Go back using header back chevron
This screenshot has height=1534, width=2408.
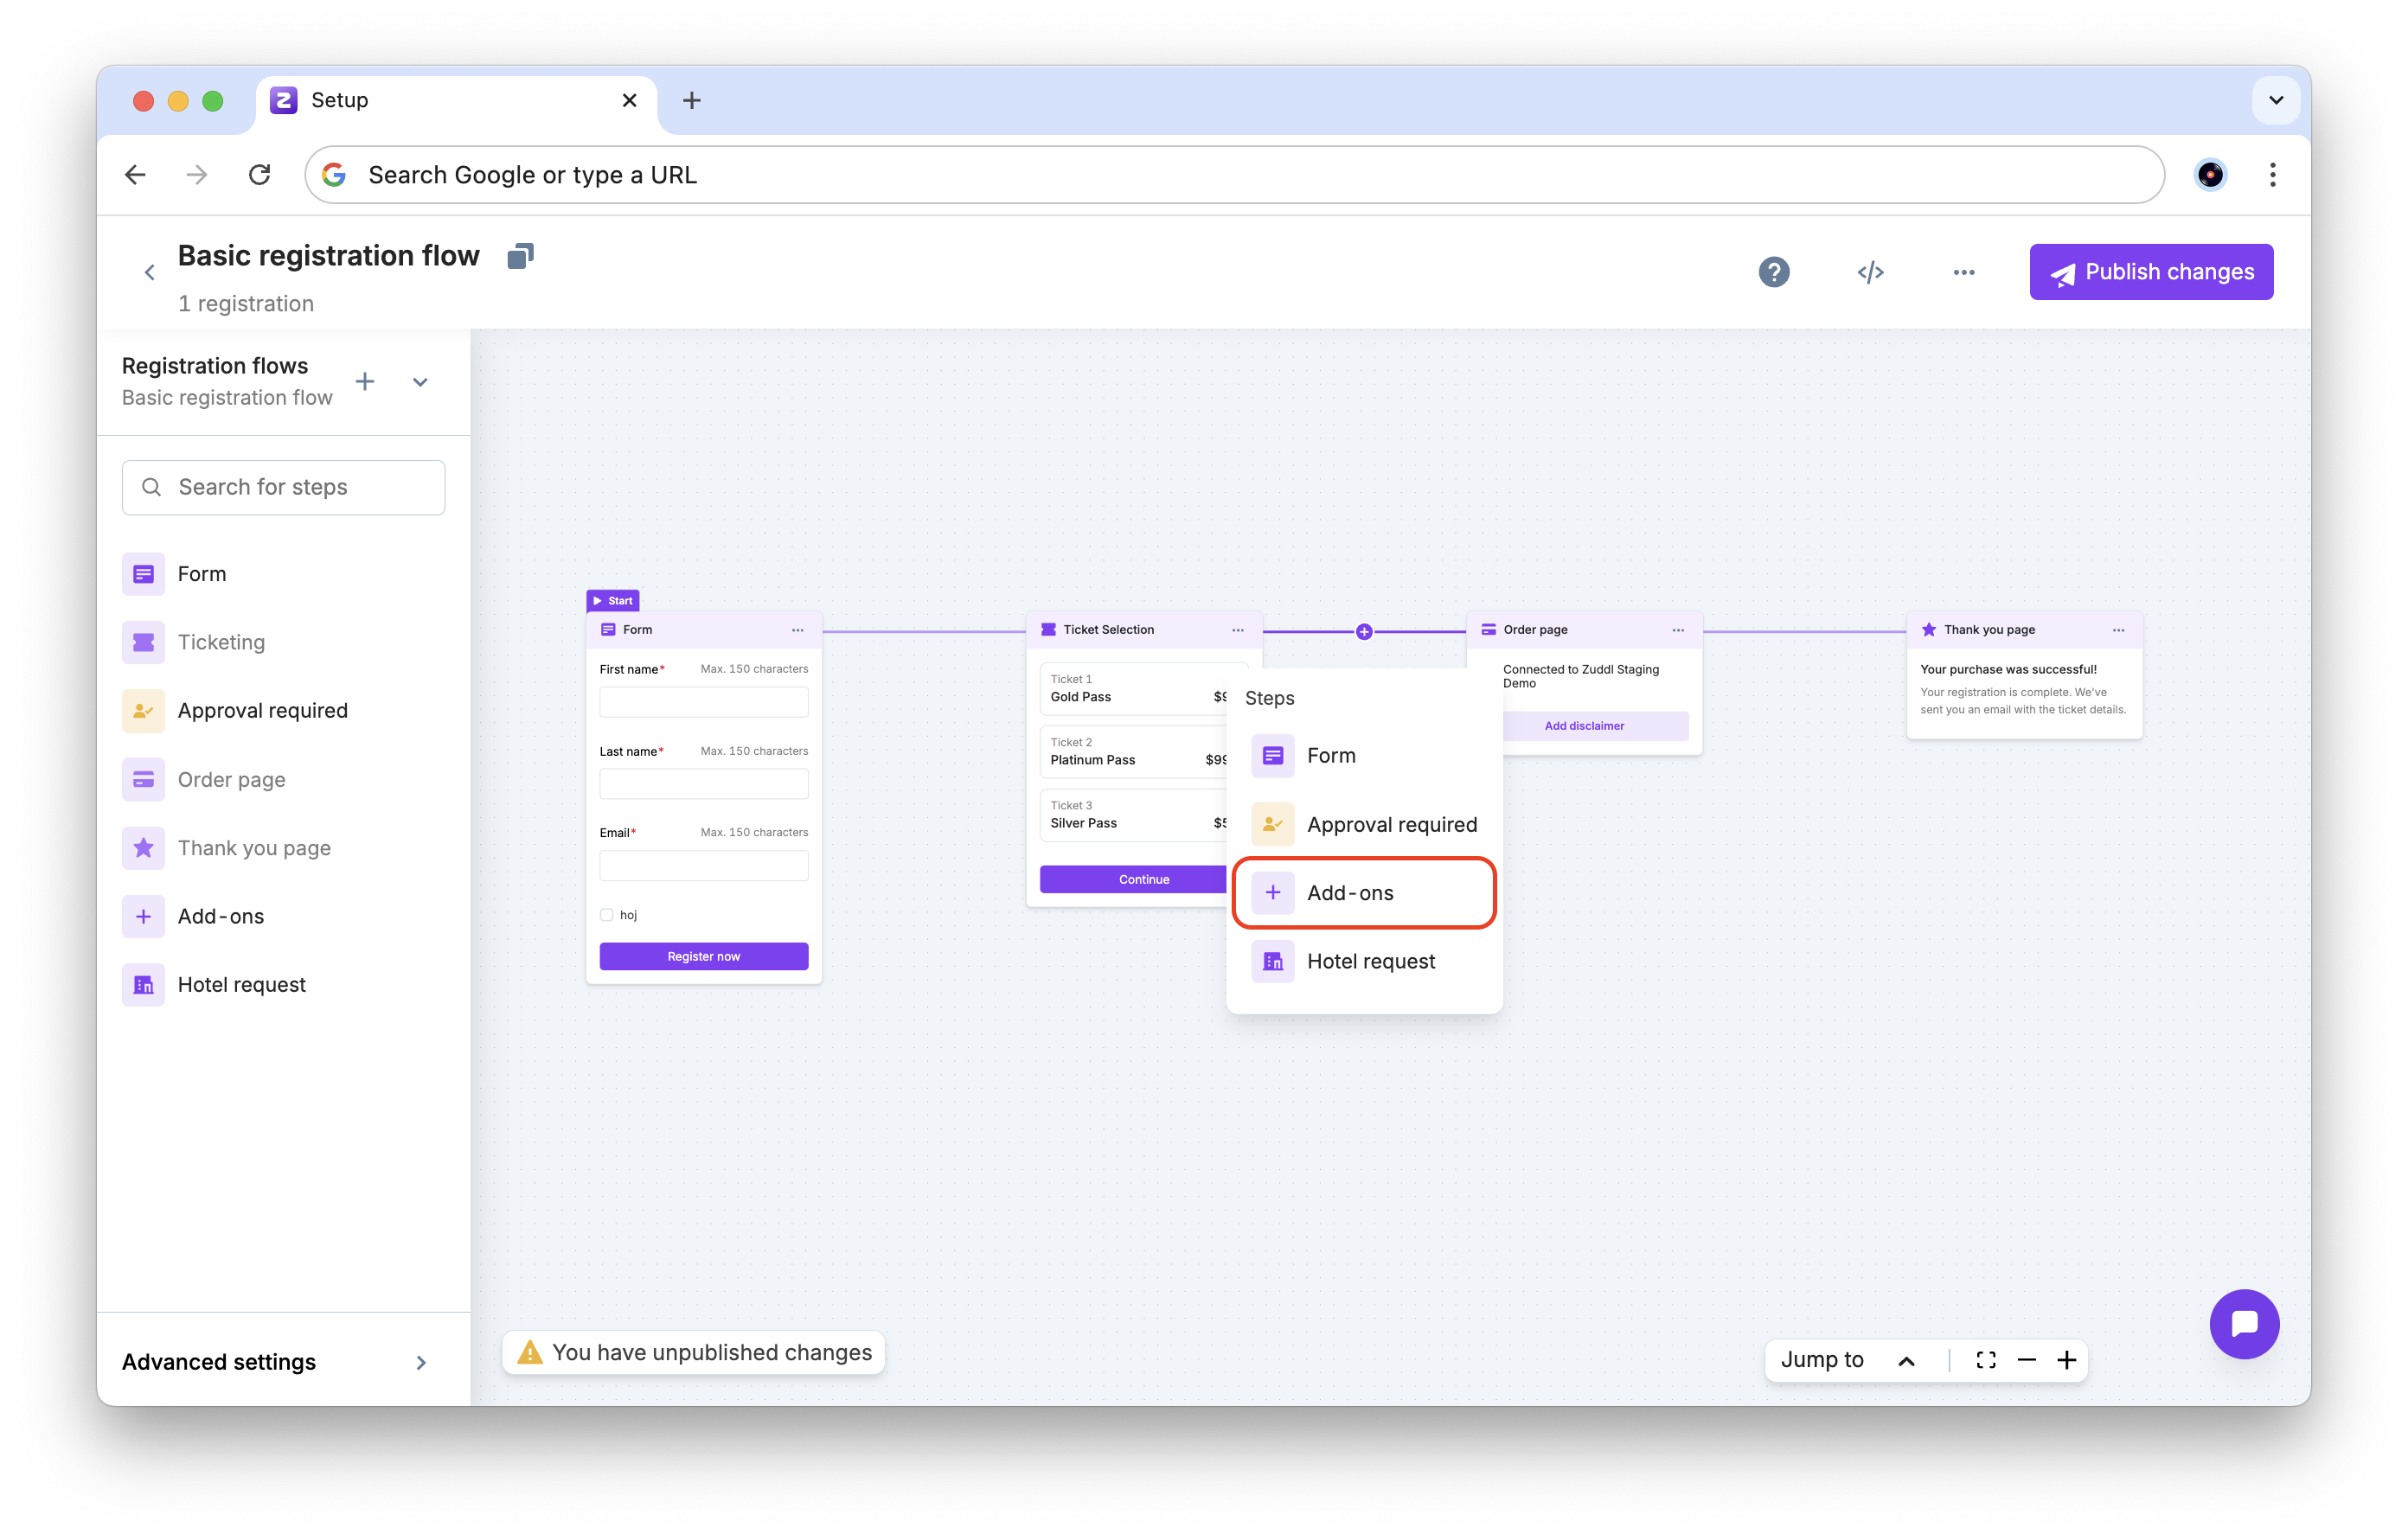150,272
